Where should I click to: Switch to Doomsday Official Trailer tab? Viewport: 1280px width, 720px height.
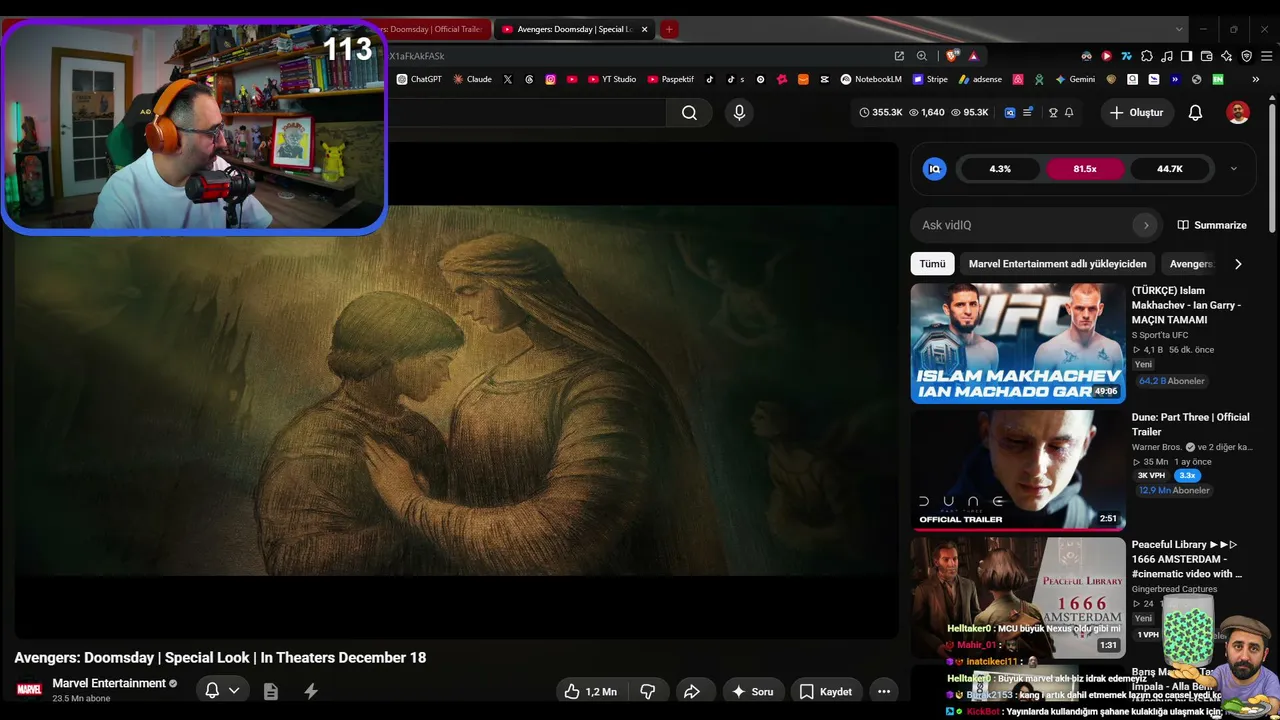(436, 29)
